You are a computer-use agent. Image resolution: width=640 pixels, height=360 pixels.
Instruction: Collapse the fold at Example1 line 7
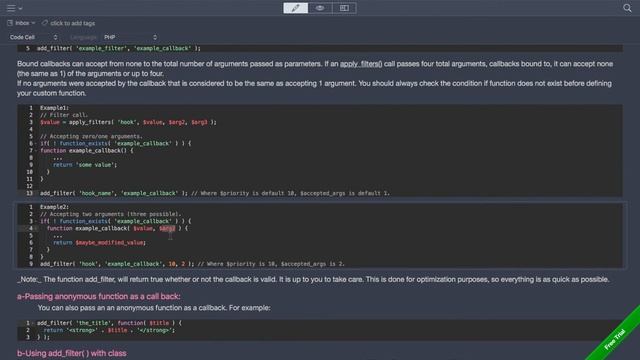[35, 151]
